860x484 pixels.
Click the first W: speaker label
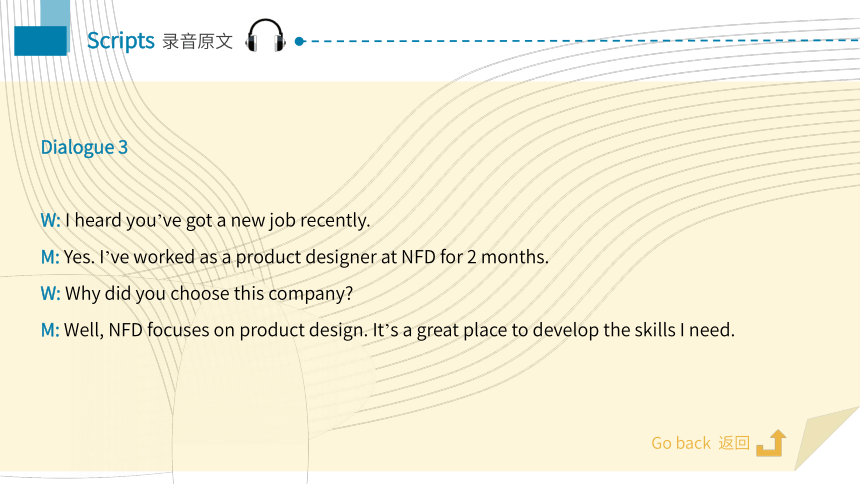click(x=50, y=220)
